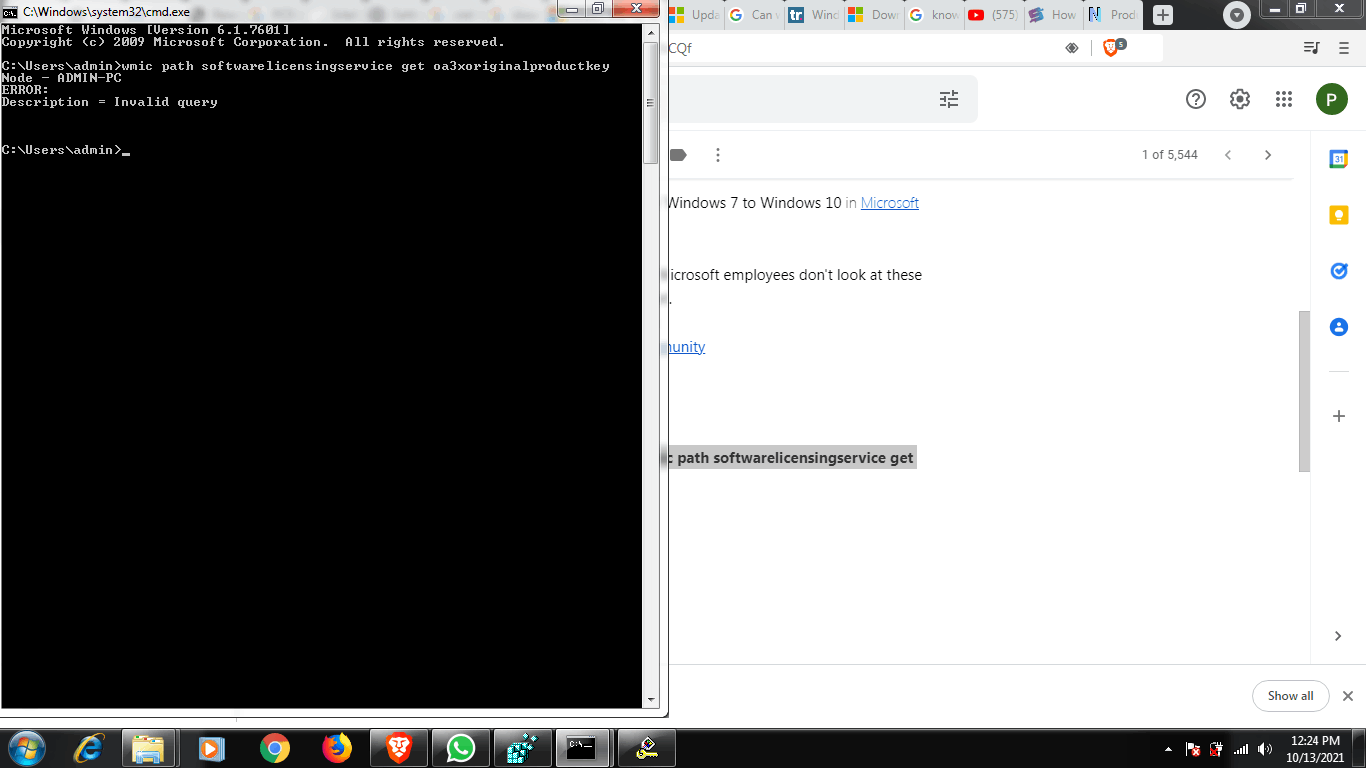Viewport: 1366px width, 768px height.
Task: Go to older email arrow
Action: click(1268, 155)
